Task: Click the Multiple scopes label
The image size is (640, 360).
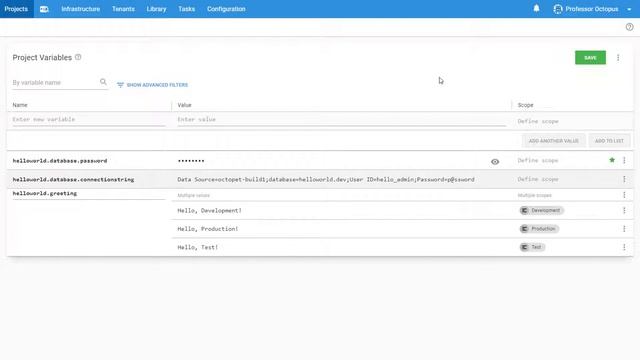Action: [534, 196]
